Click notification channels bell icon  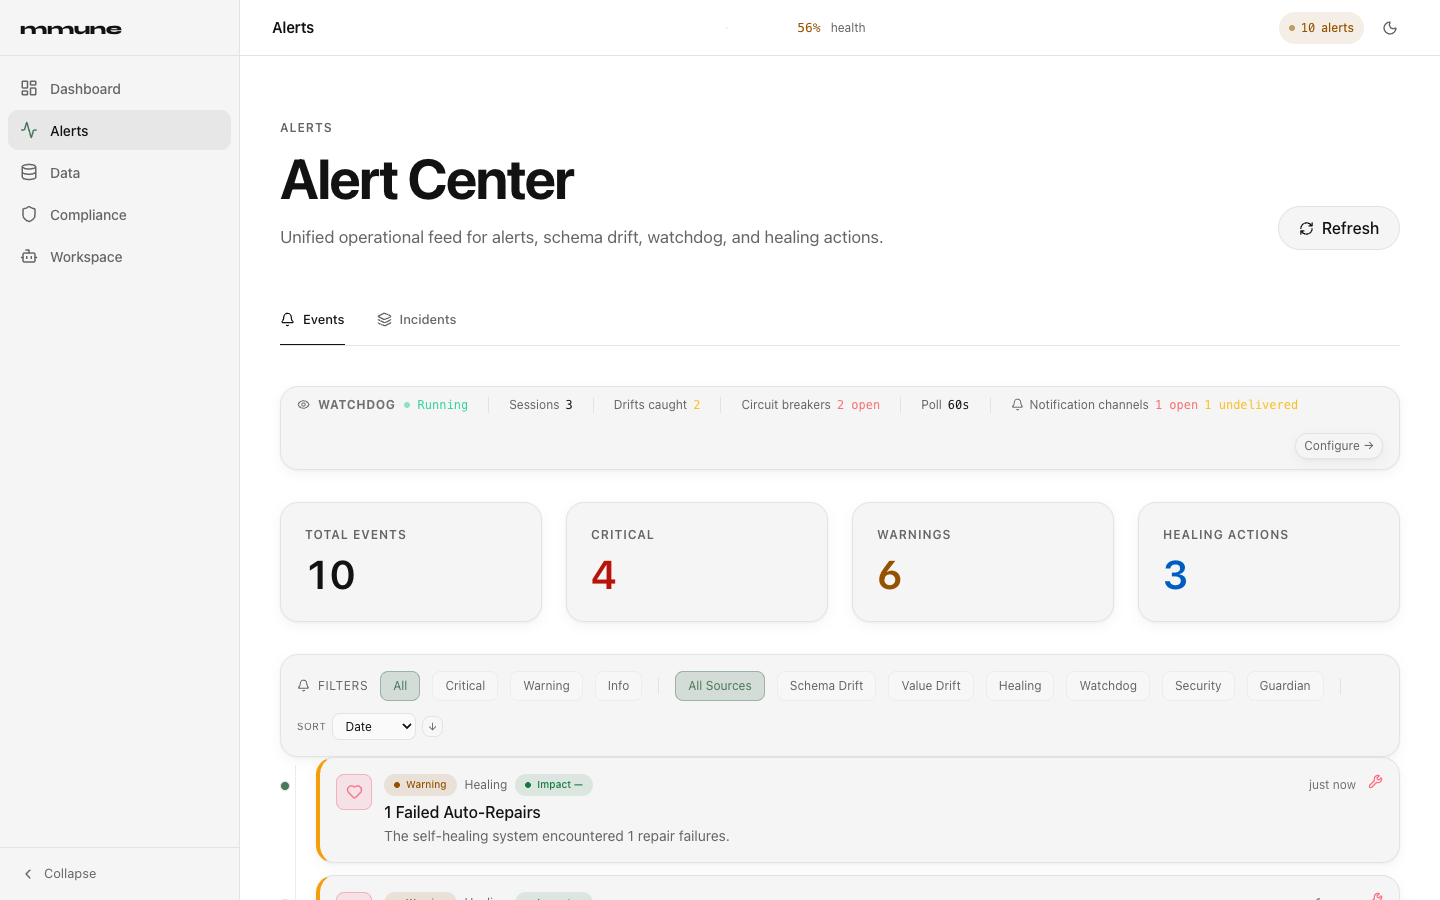click(1017, 405)
